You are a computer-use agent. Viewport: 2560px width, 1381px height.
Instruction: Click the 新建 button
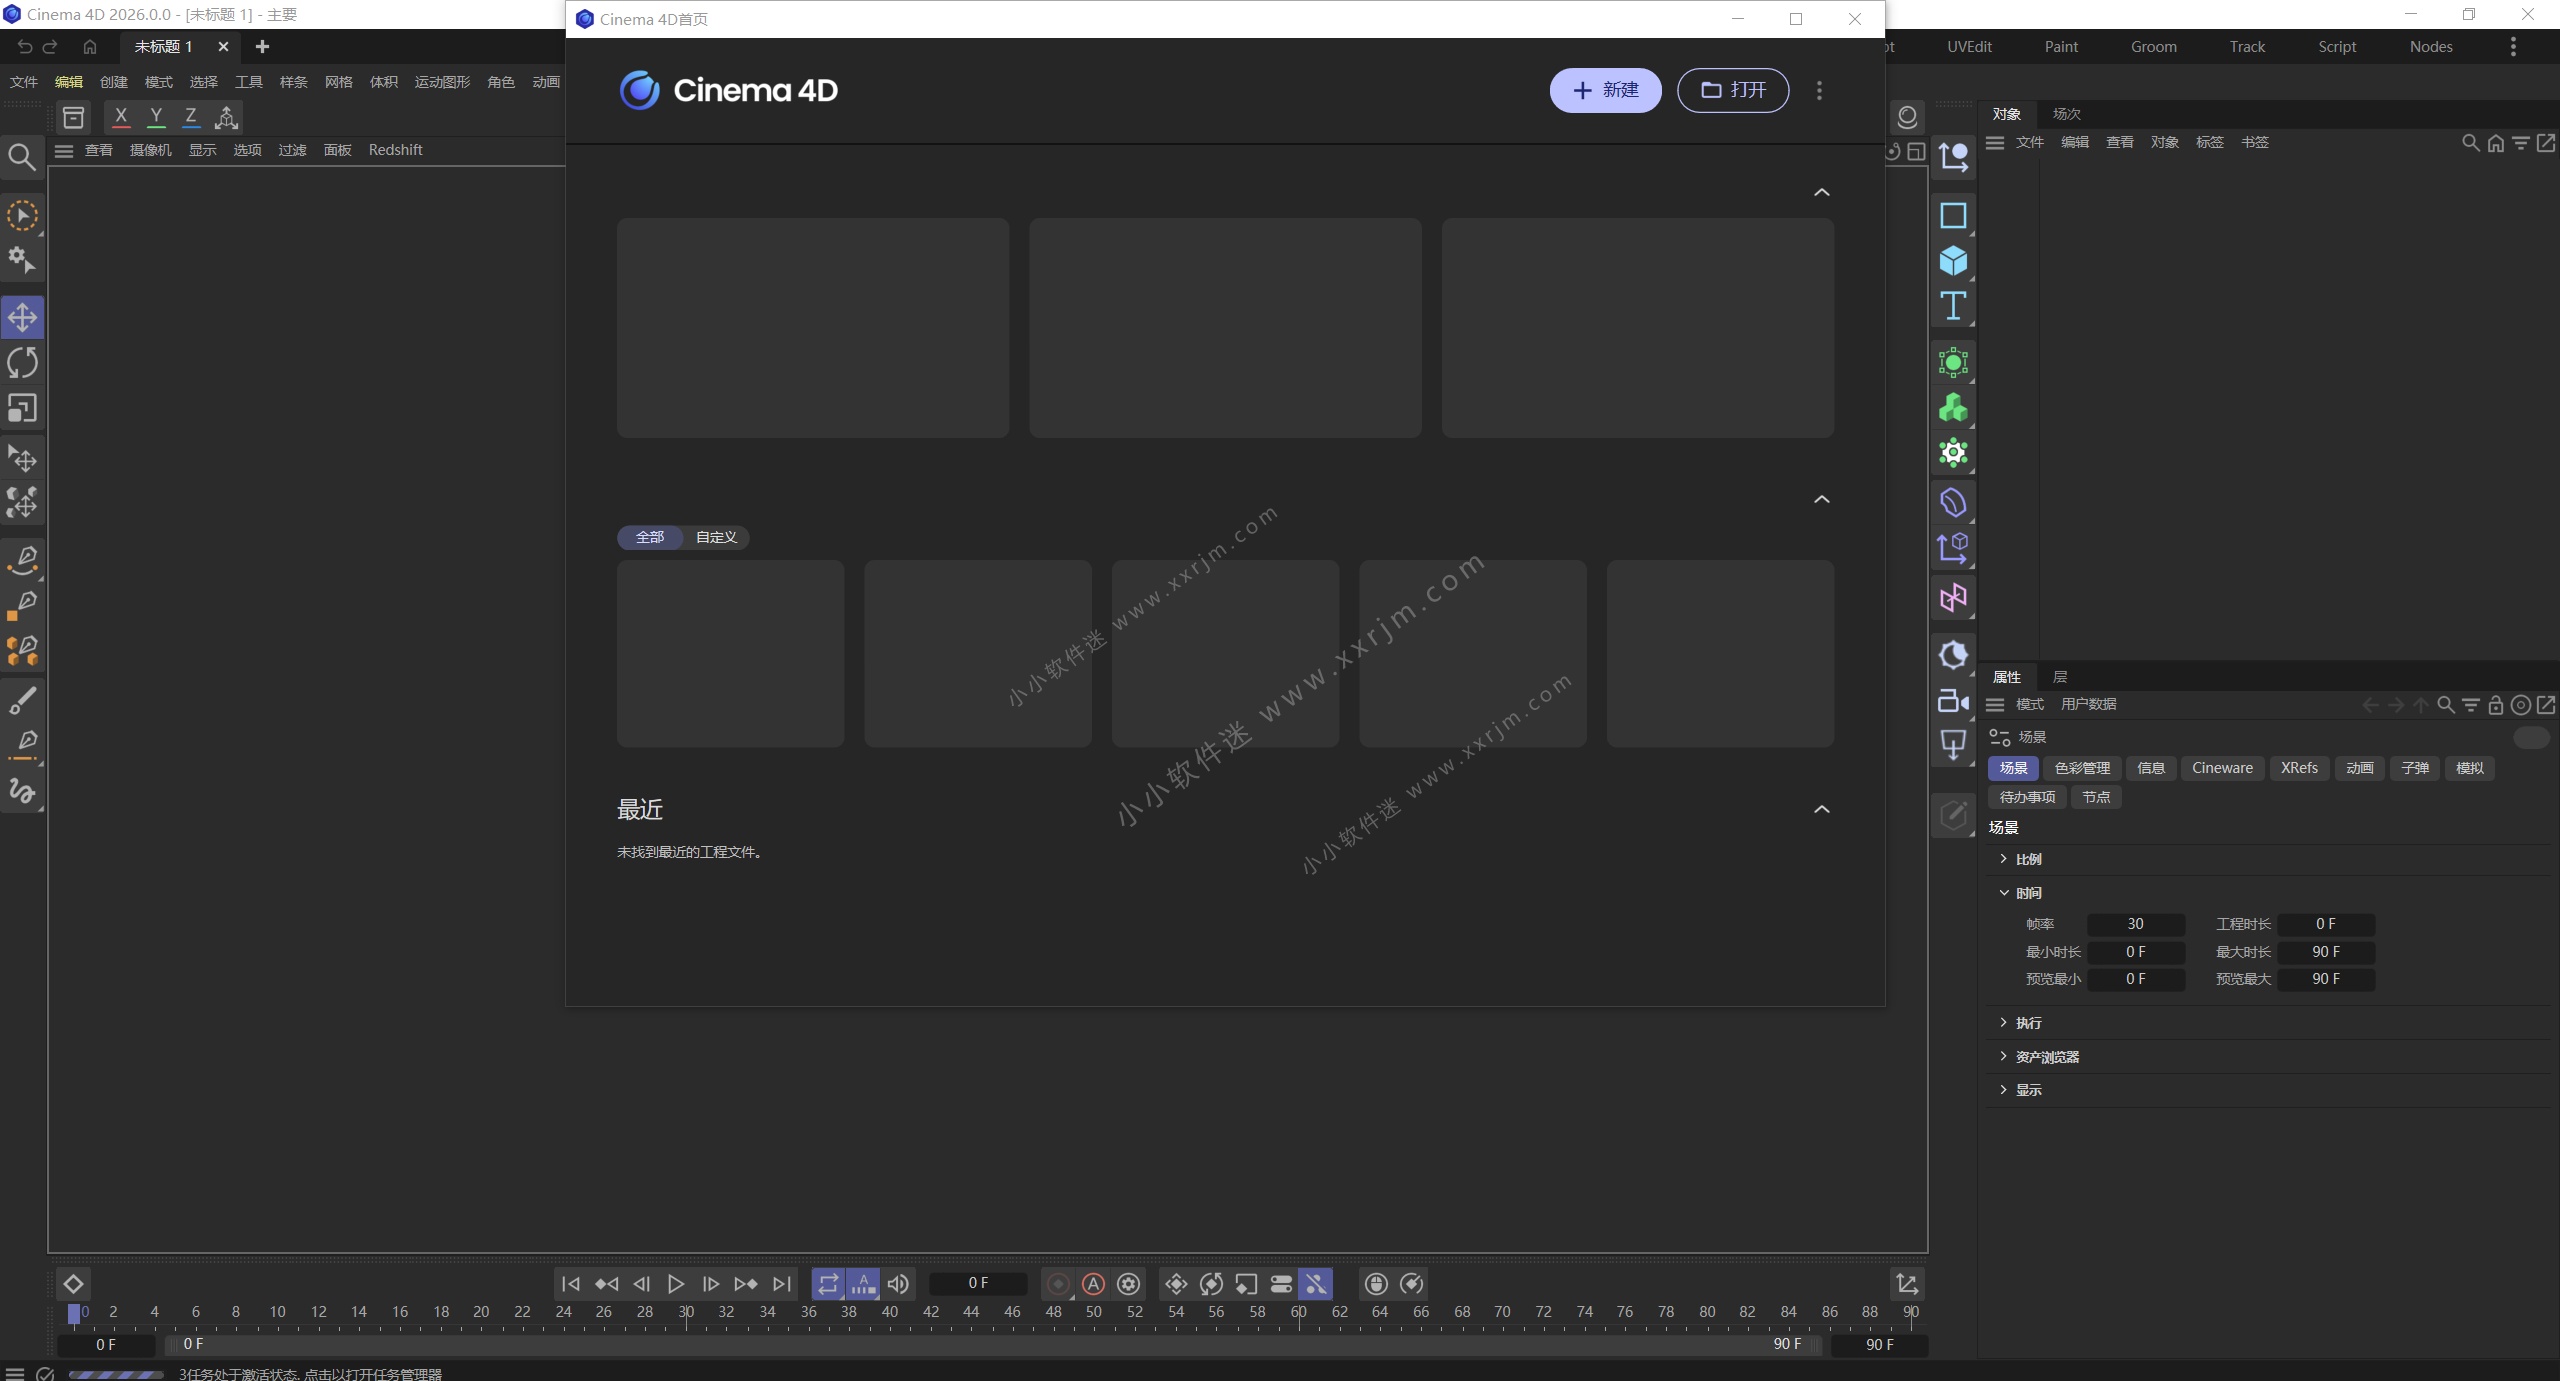[1605, 90]
